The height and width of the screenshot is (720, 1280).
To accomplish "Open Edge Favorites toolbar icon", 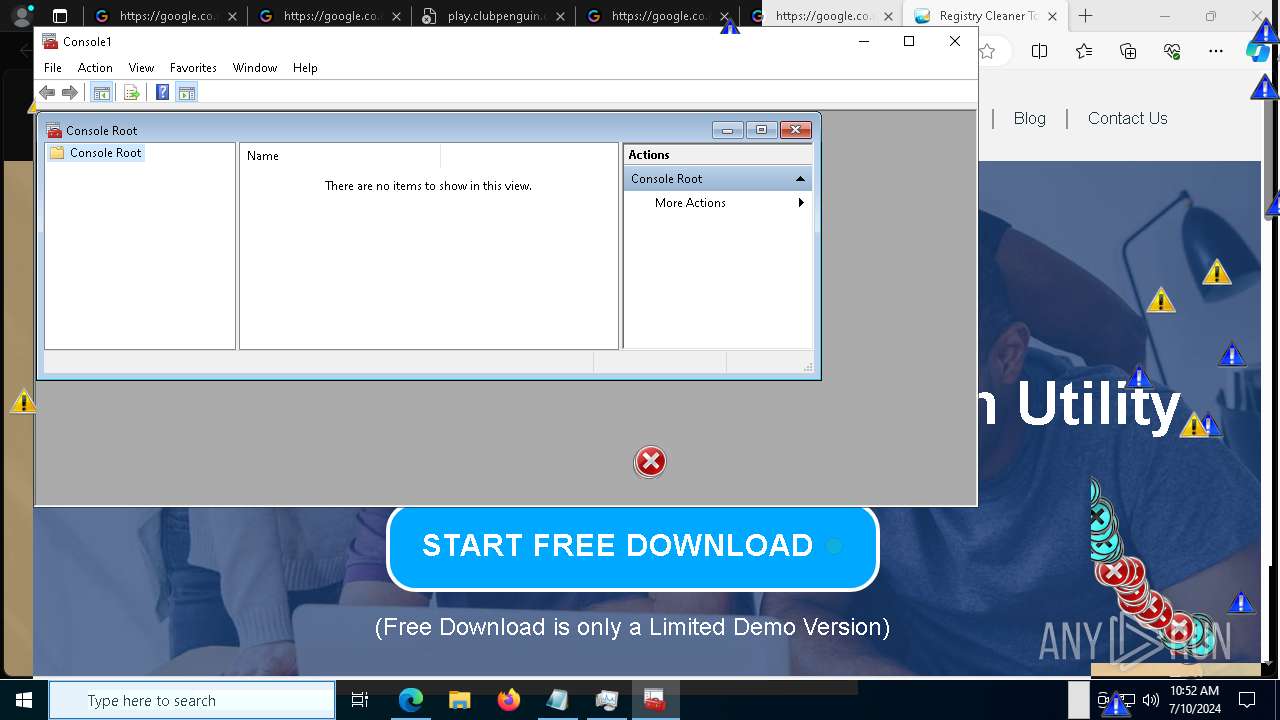I will (1084, 52).
